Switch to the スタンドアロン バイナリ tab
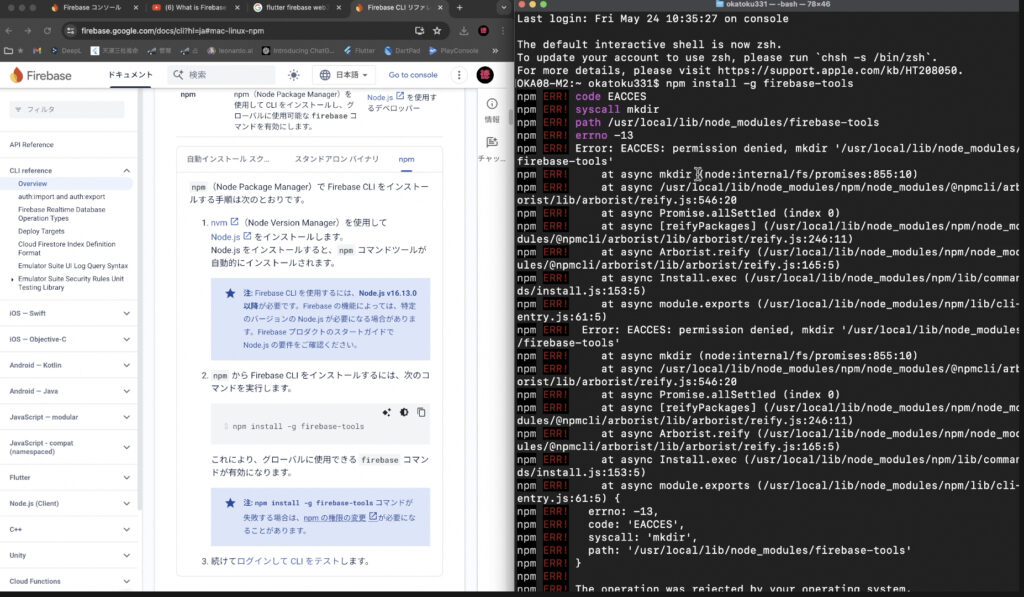The width and height of the screenshot is (1024, 597). pos(336,159)
